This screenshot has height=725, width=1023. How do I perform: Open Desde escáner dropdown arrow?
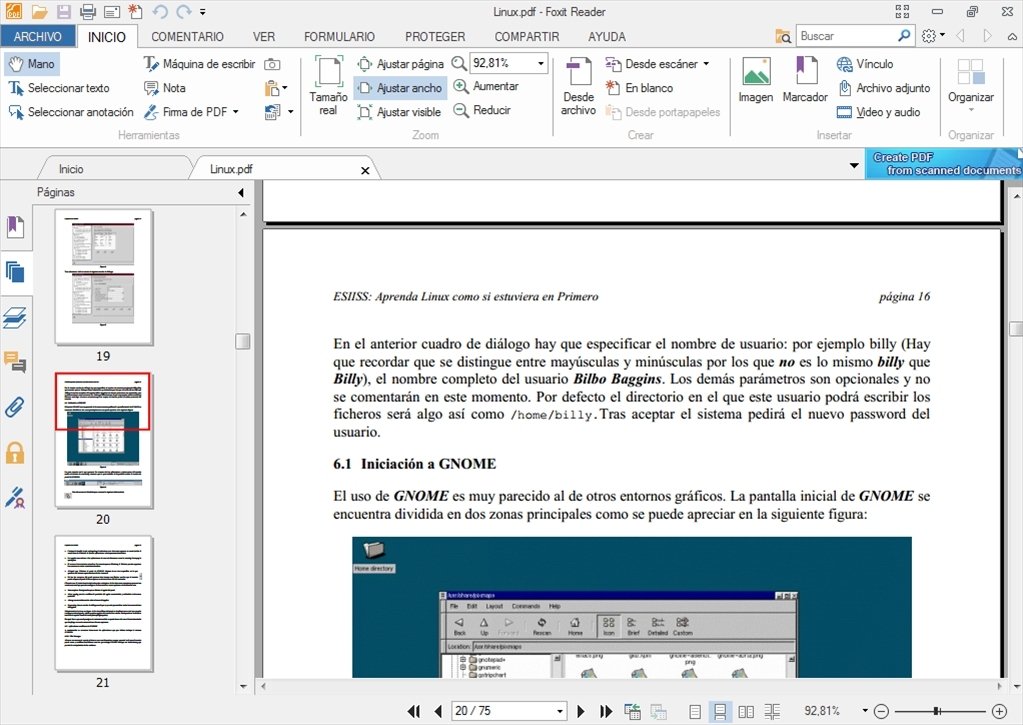click(x=706, y=64)
